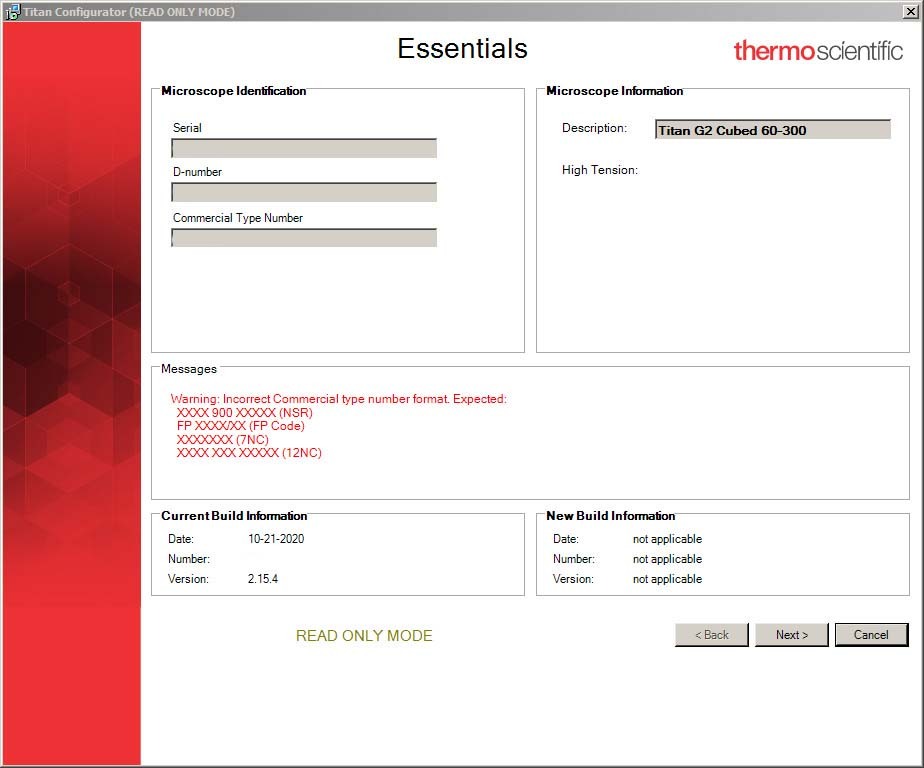
Task: Click the Essentials page heading
Action: [462, 49]
